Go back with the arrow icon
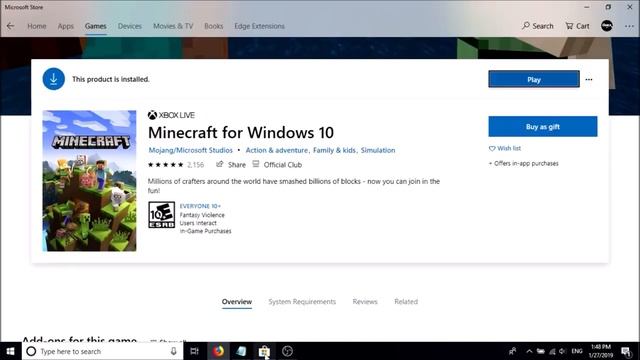The height and width of the screenshot is (360, 640). pos(11,26)
